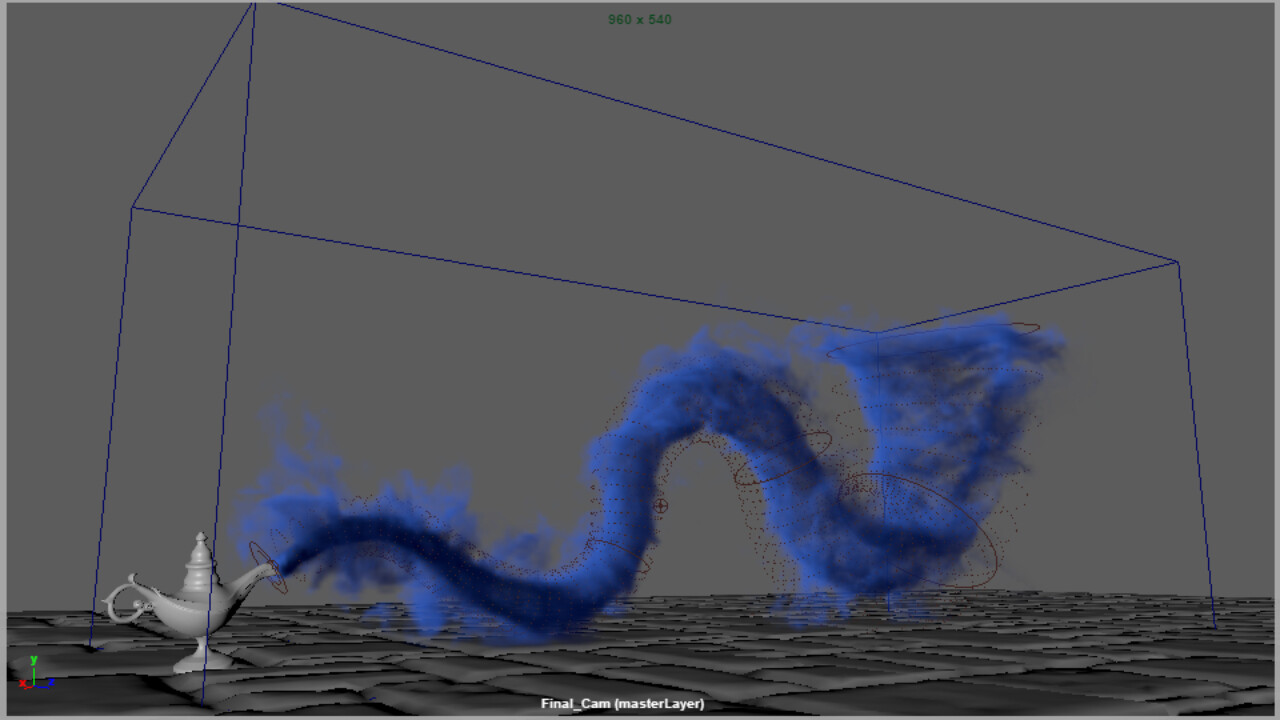This screenshot has width=1280, height=720.
Task: Click the red X axis label
Action: coord(22,684)
